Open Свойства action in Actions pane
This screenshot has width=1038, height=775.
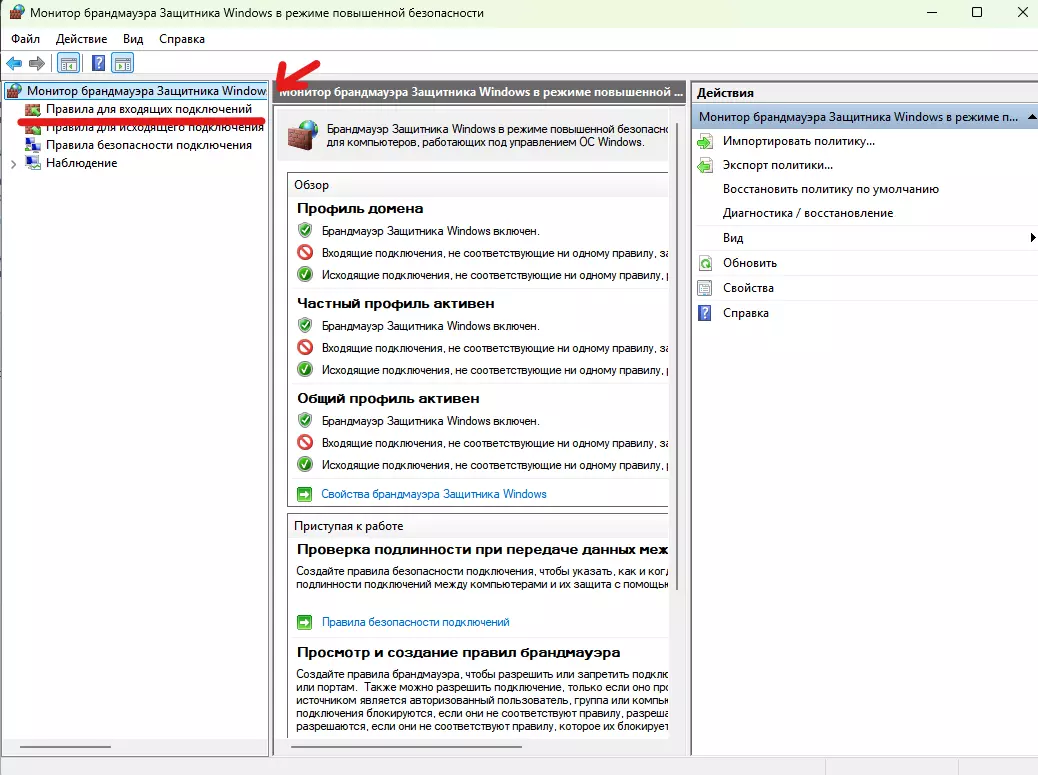point(748,288)
